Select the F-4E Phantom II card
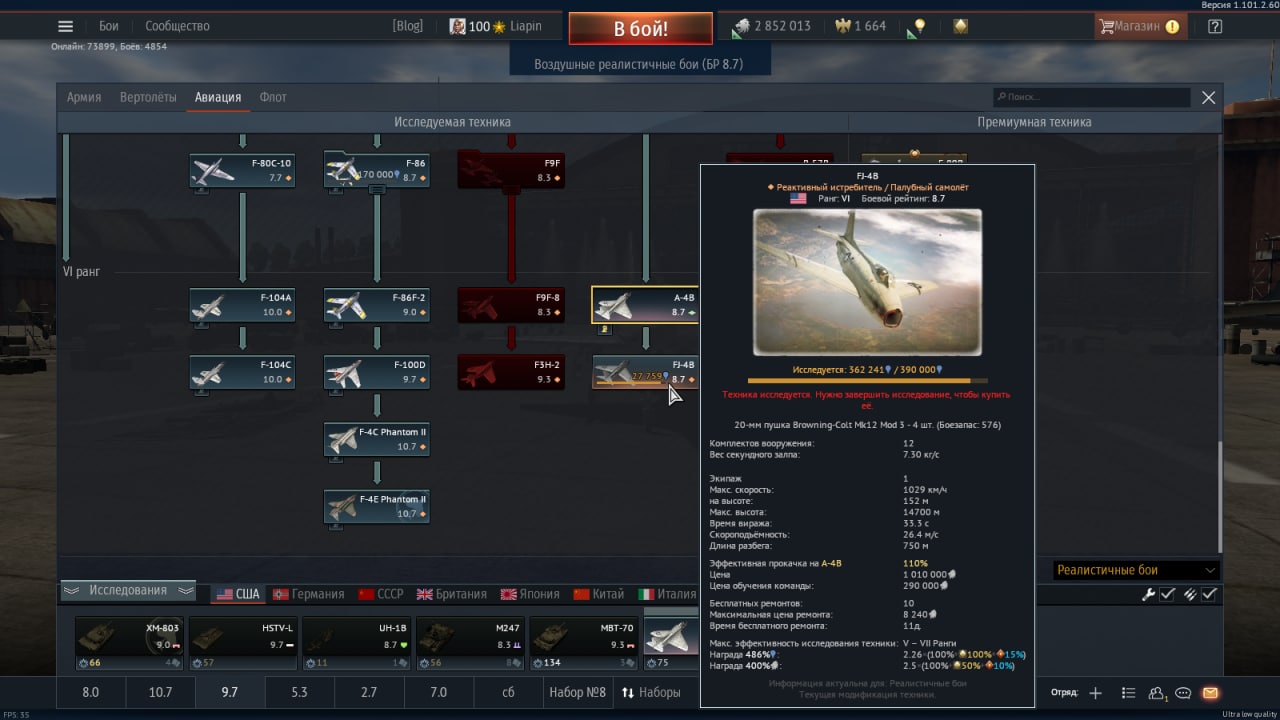 coord(376,506)
